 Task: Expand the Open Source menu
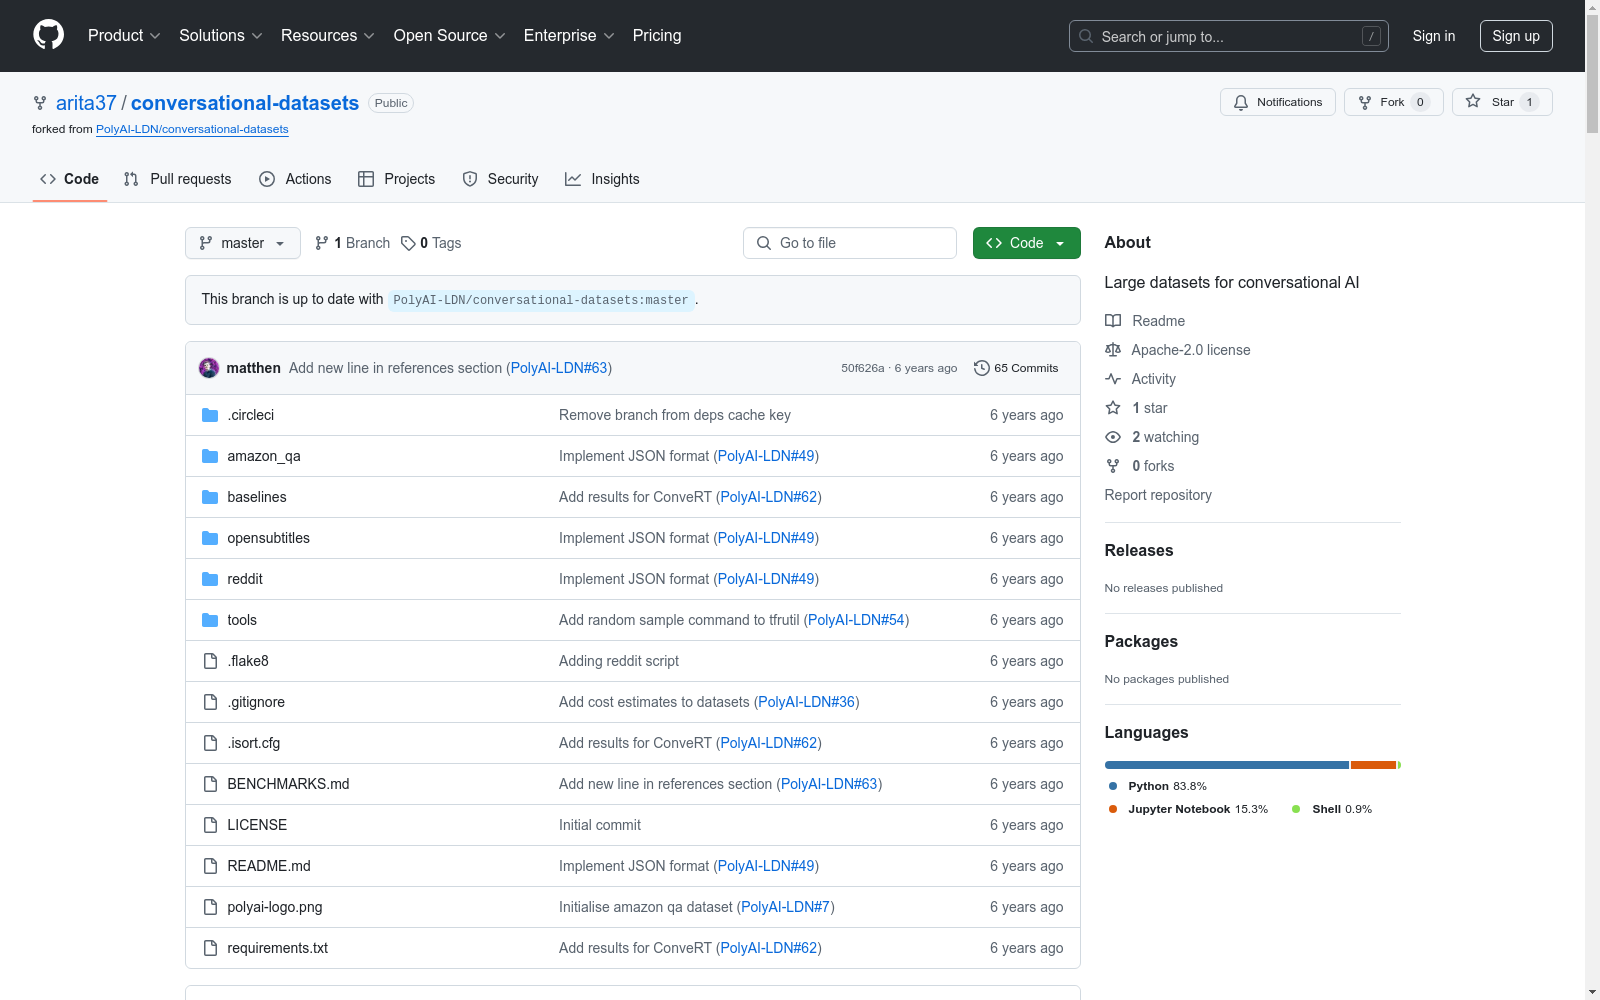(450, 35)
